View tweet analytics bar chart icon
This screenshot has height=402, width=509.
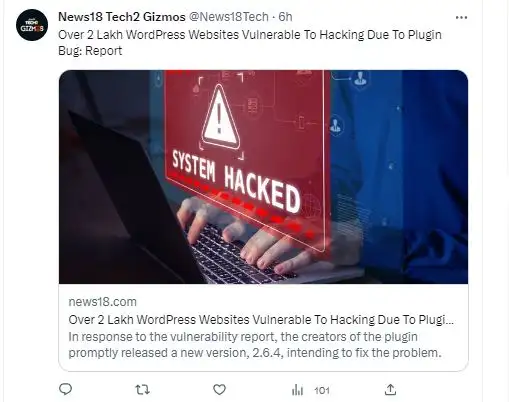pos(297,390)
